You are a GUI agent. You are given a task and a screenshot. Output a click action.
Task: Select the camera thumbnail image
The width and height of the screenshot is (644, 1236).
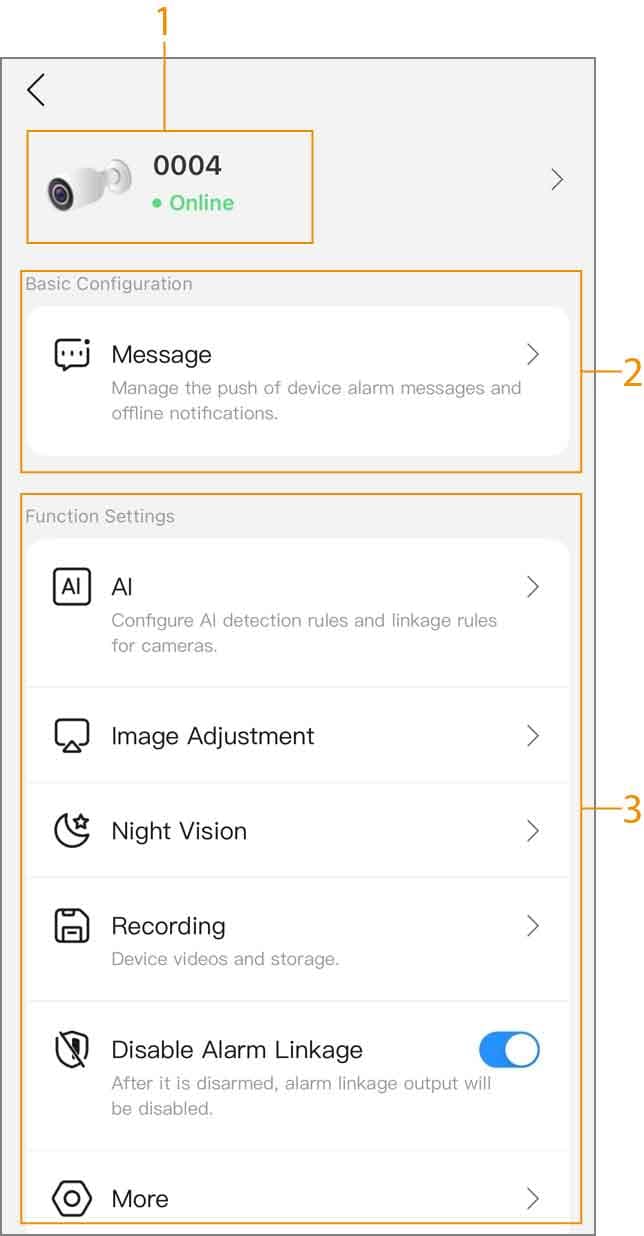tap(89, 184)
